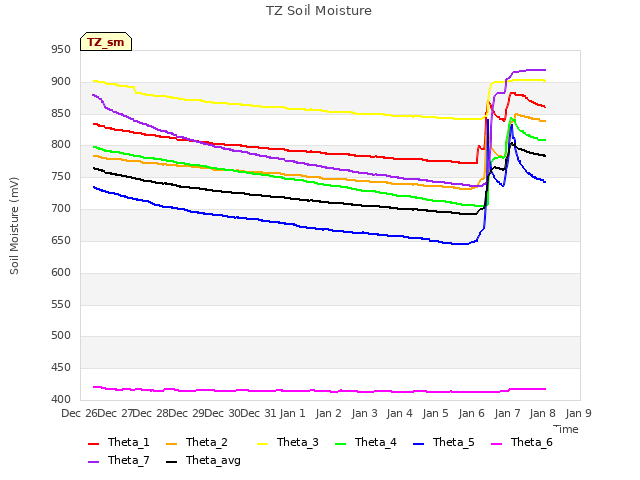Click the 550 y-axis tick label
640x480 pixels.
pyautogui.click(x=61, y=304)
